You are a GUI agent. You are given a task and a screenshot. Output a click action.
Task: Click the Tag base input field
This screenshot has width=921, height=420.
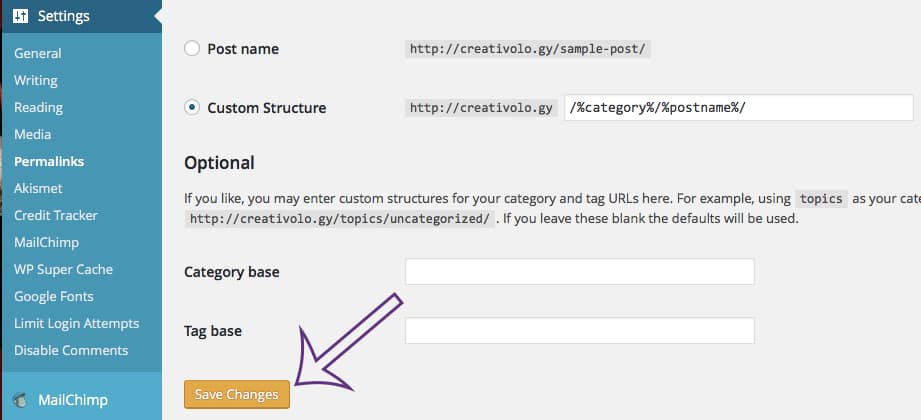579,331
